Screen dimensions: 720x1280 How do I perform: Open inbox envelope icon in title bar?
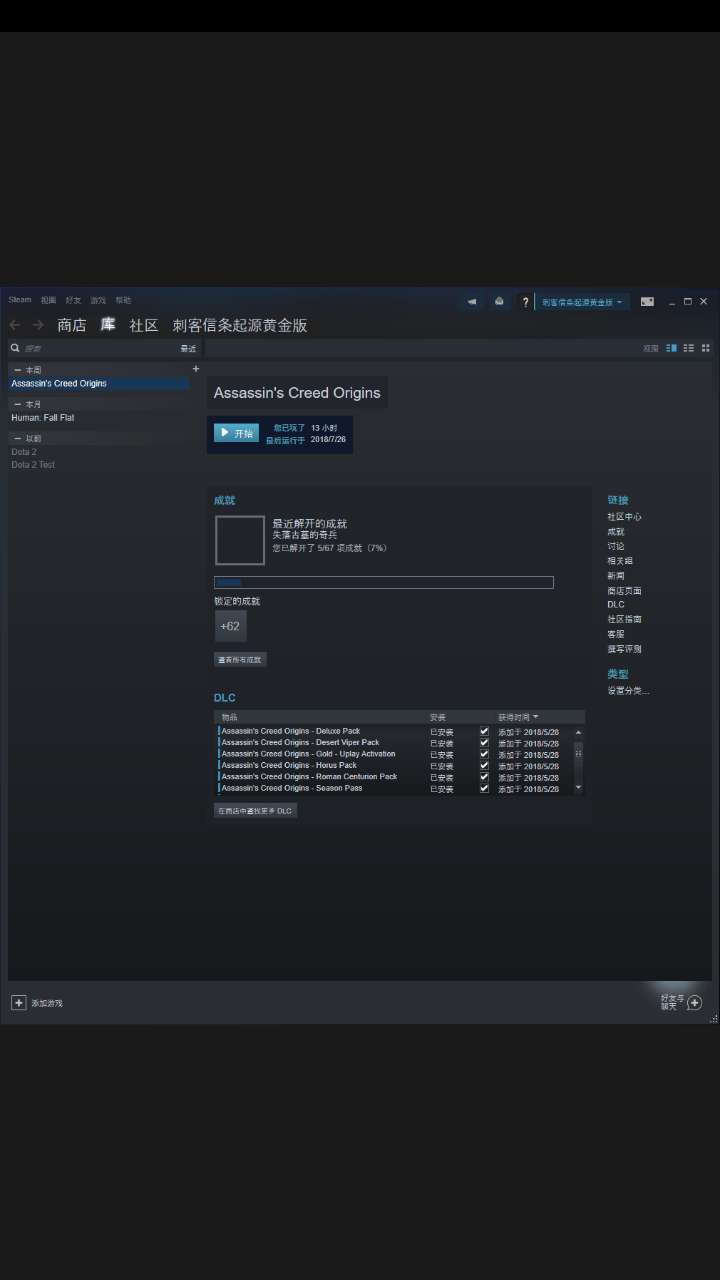499,302
